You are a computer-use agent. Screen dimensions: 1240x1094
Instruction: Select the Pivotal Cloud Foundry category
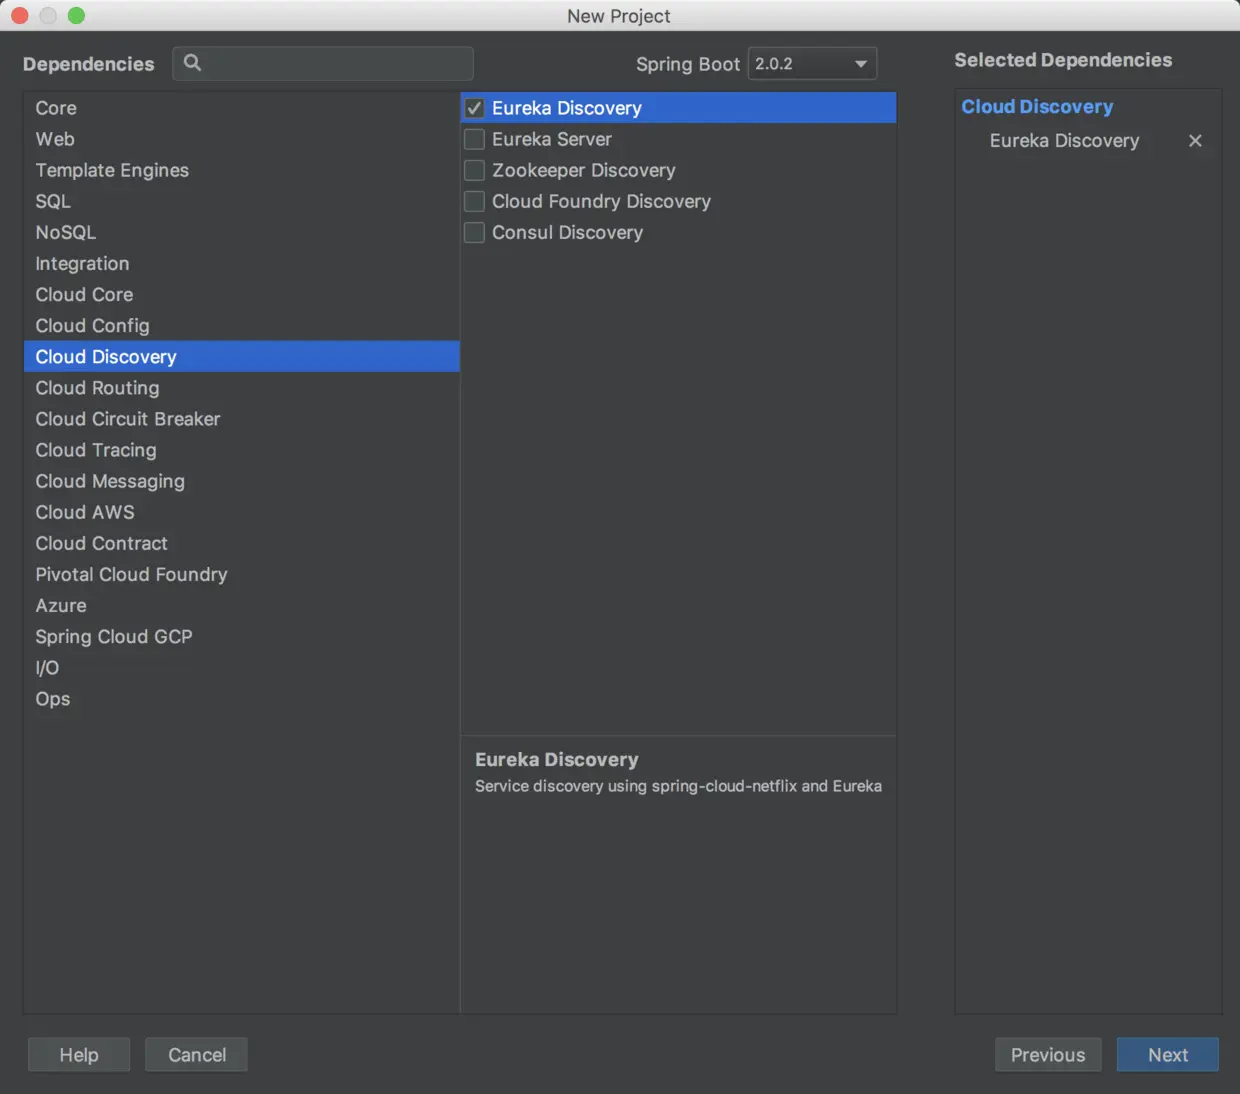[x=241, y=574]
